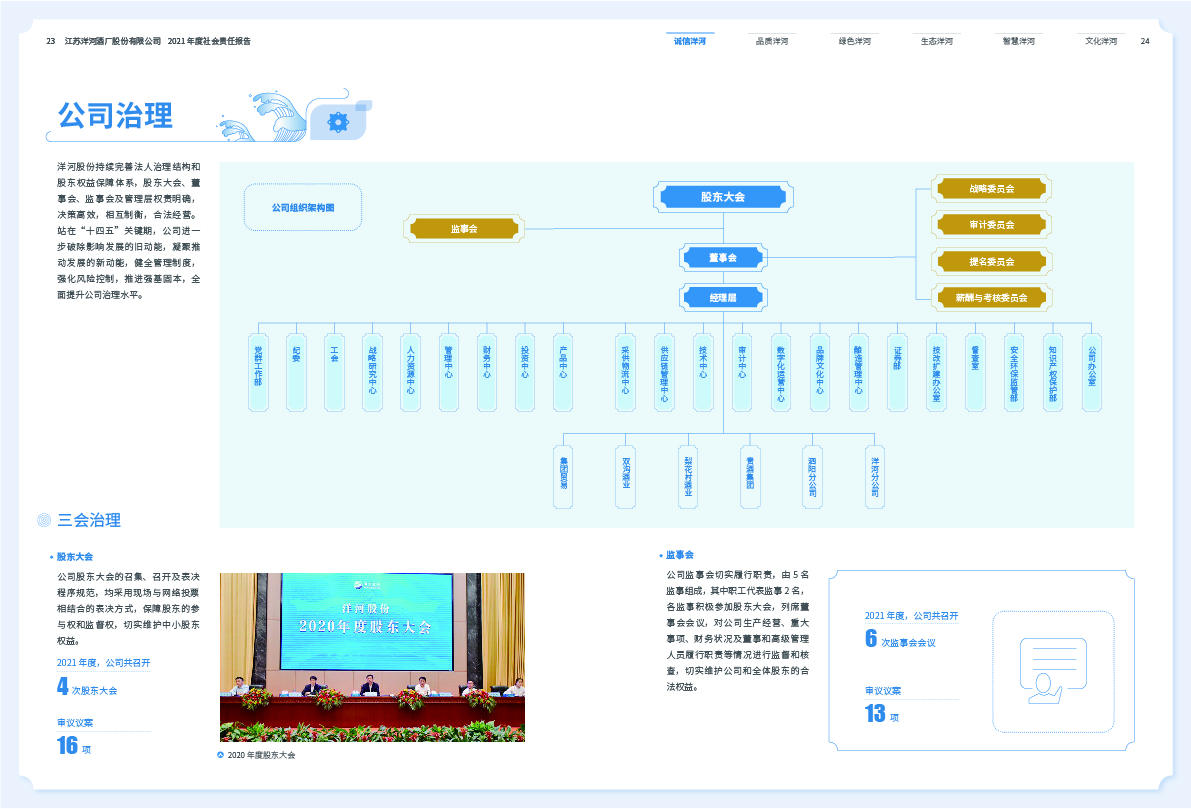Image resolution: width=1191 pixels, height=809 pixels.
Task: Select the 薪酬与考核委员会 box
Action: (x=990, y=297)
